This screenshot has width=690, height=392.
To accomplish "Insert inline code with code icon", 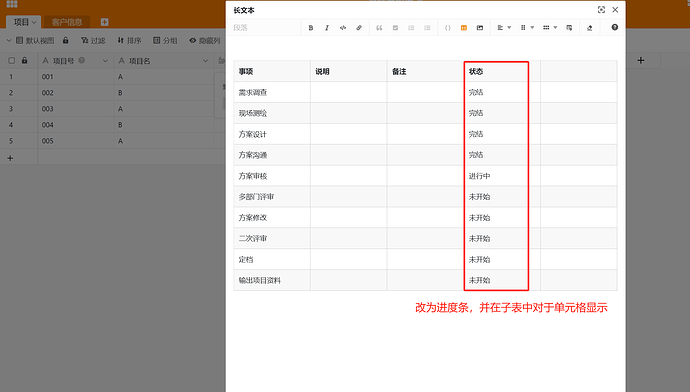I will (x=343, y=28).
